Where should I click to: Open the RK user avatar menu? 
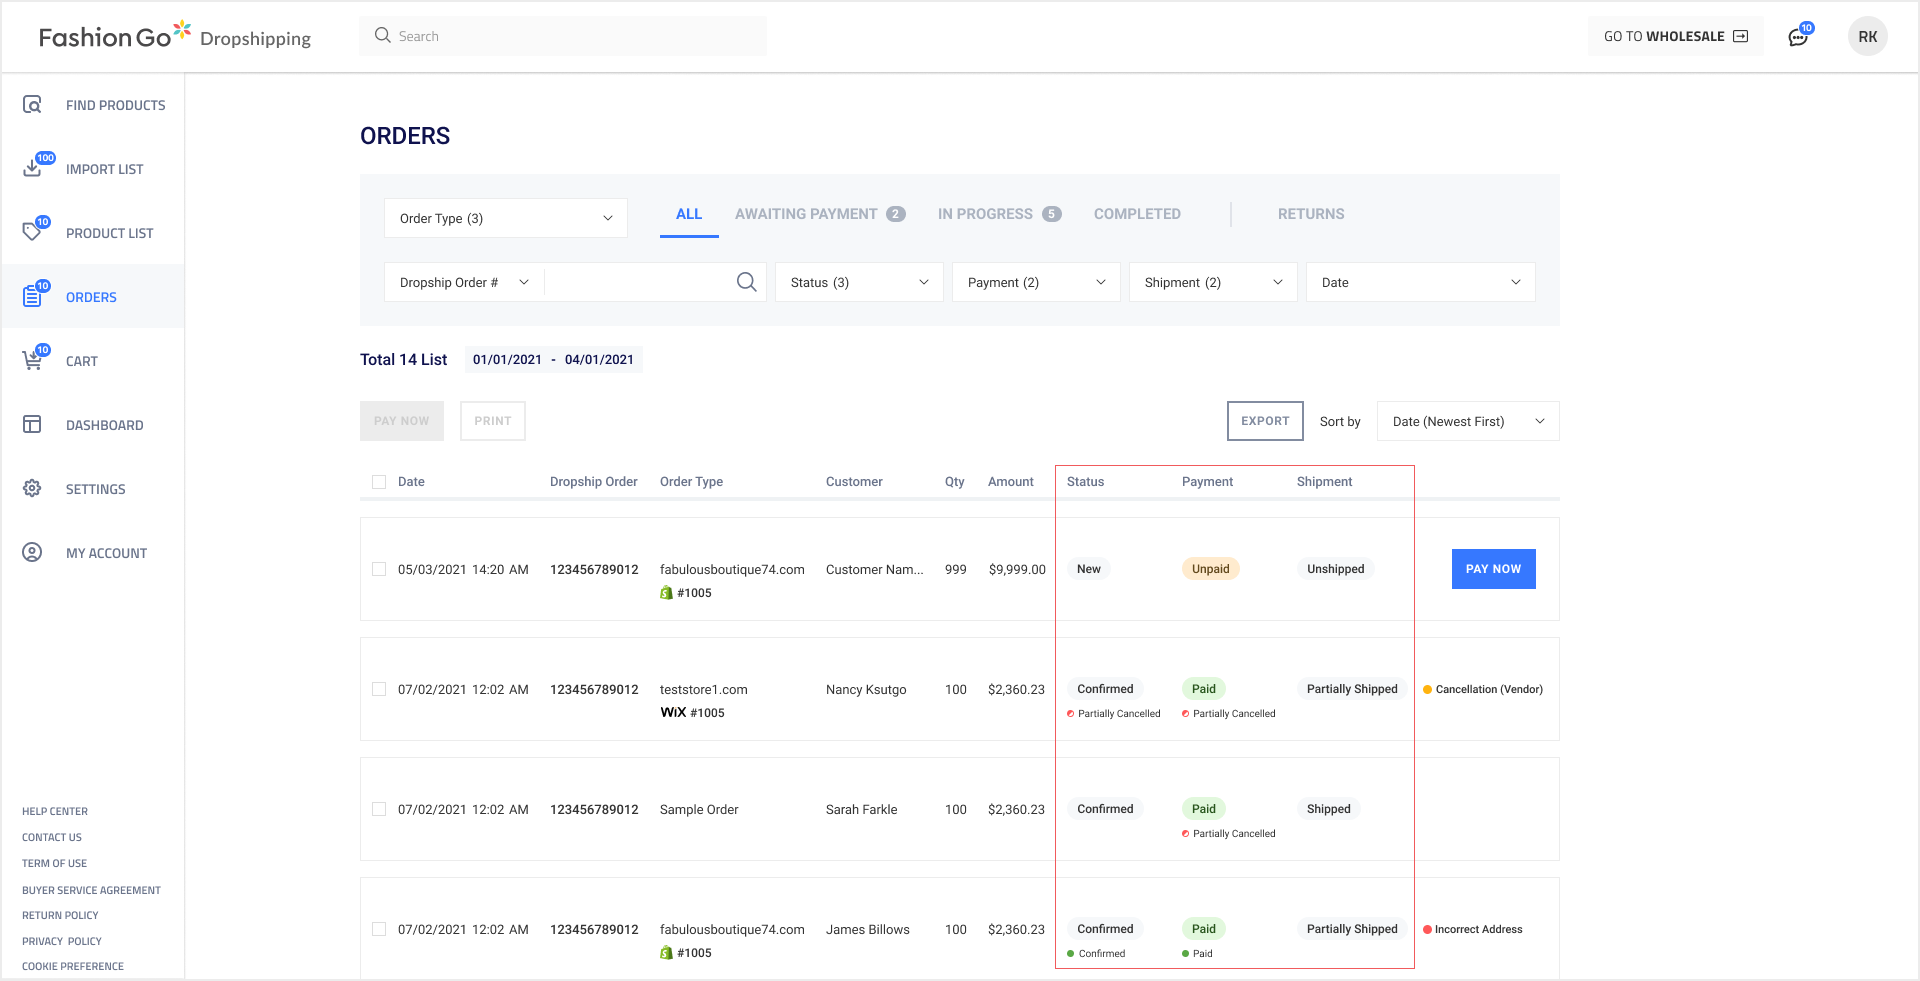coord(1867,36)
